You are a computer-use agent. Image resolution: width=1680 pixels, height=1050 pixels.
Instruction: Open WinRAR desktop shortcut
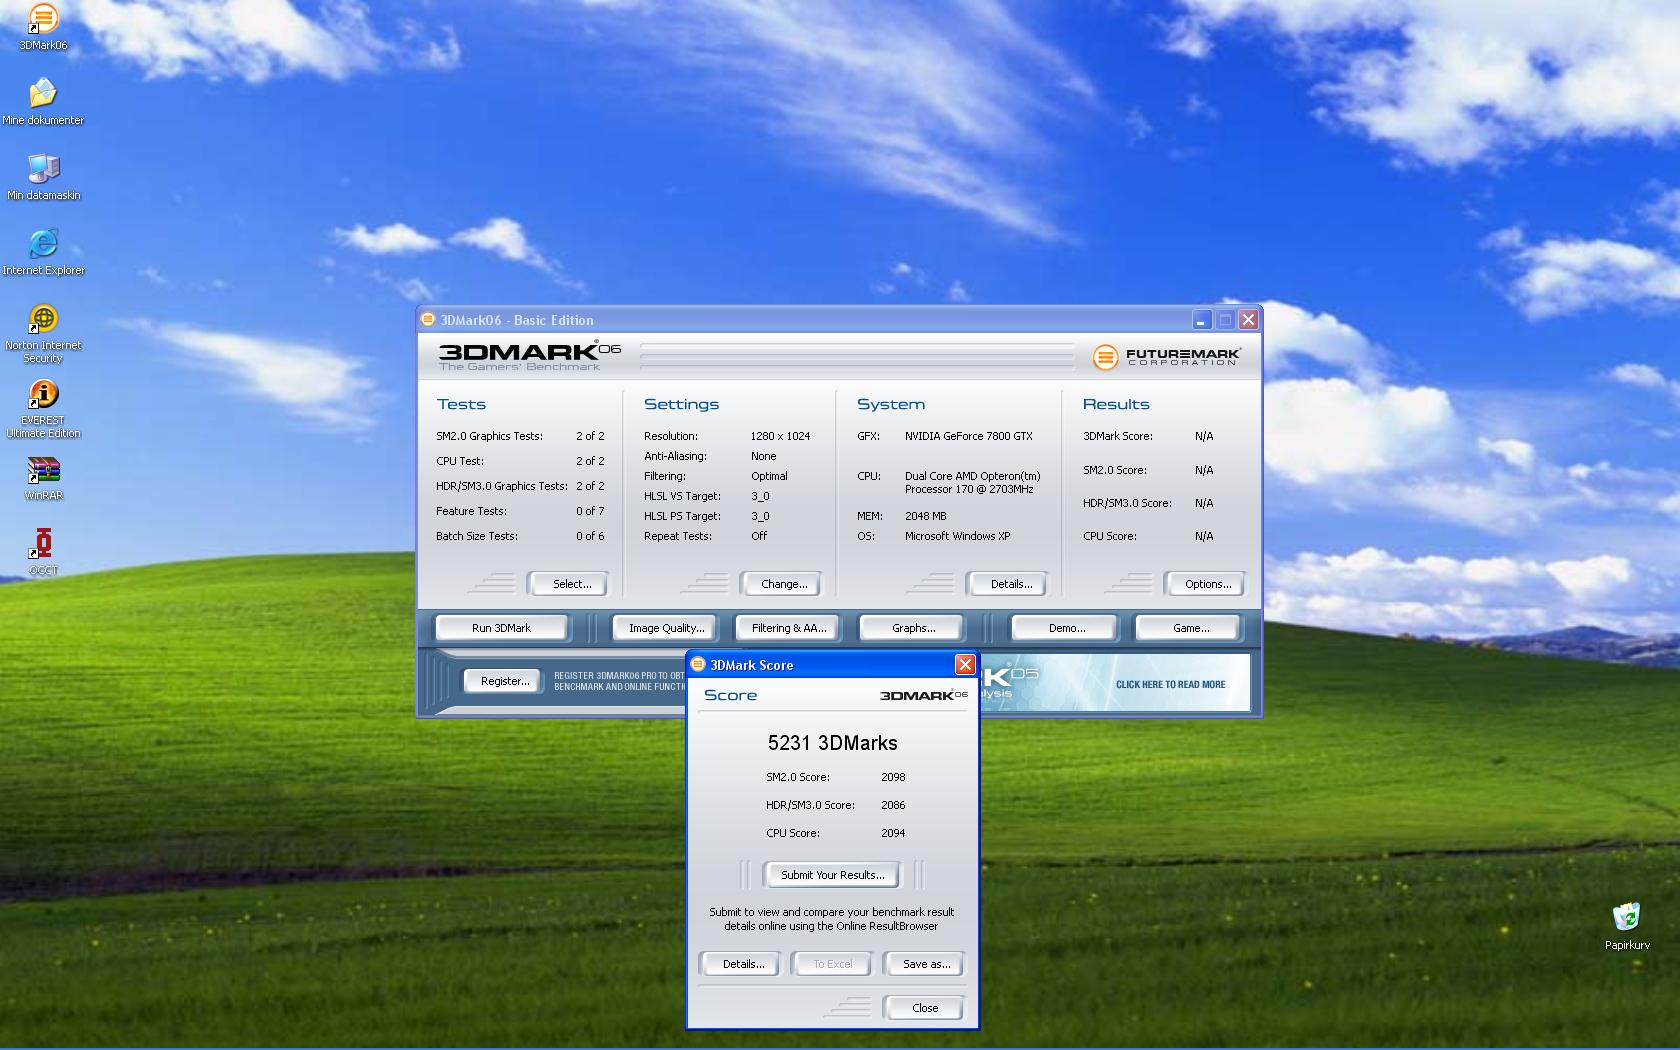click(x=43, y=478)
